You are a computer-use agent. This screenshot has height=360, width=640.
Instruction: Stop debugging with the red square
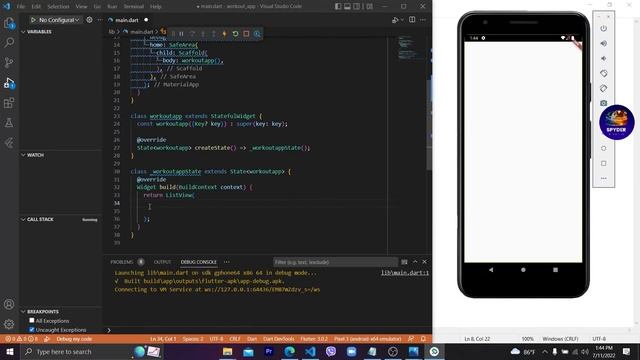point(246,34)
